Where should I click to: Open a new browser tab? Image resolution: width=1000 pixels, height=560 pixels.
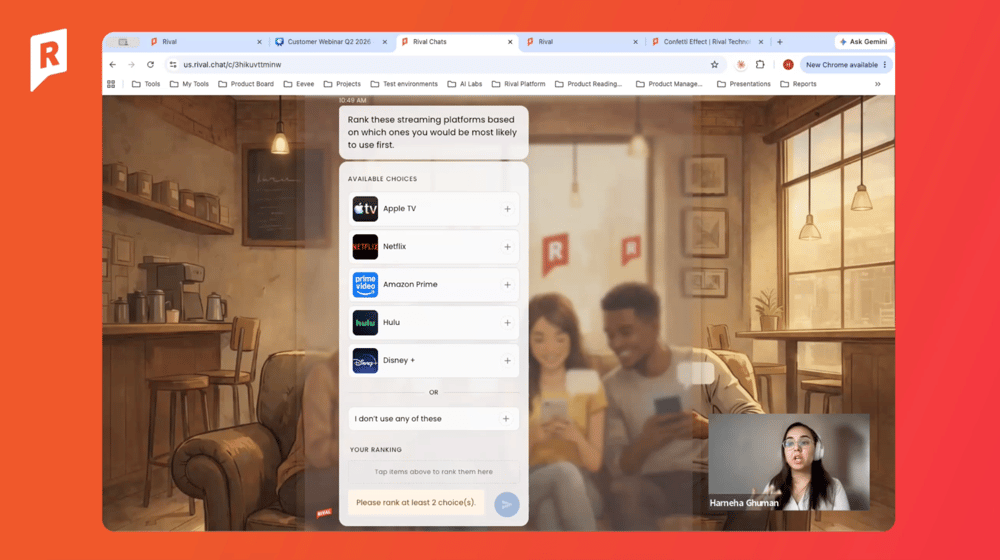tap(779, 42)
